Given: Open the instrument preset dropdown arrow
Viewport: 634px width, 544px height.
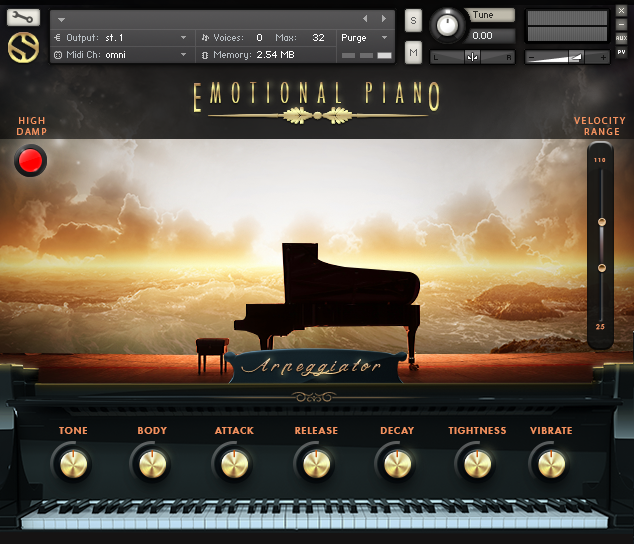Looking at the screenshot, I should (61, 19).
